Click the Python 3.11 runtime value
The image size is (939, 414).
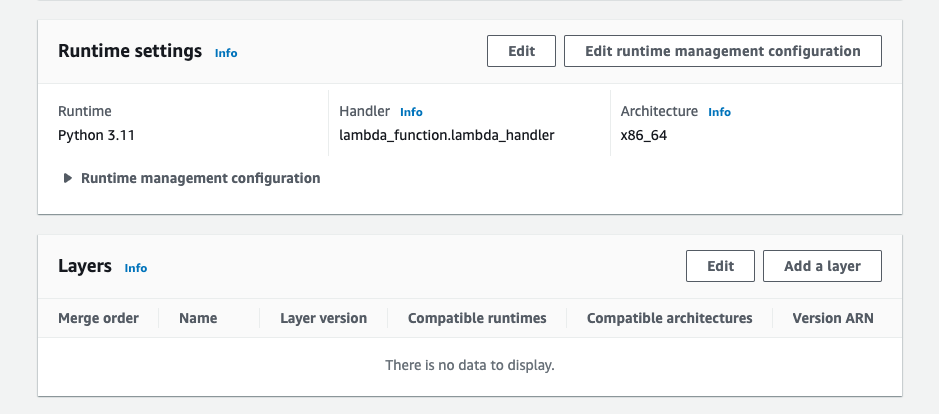pyautogui.click(x=96, y=135)
